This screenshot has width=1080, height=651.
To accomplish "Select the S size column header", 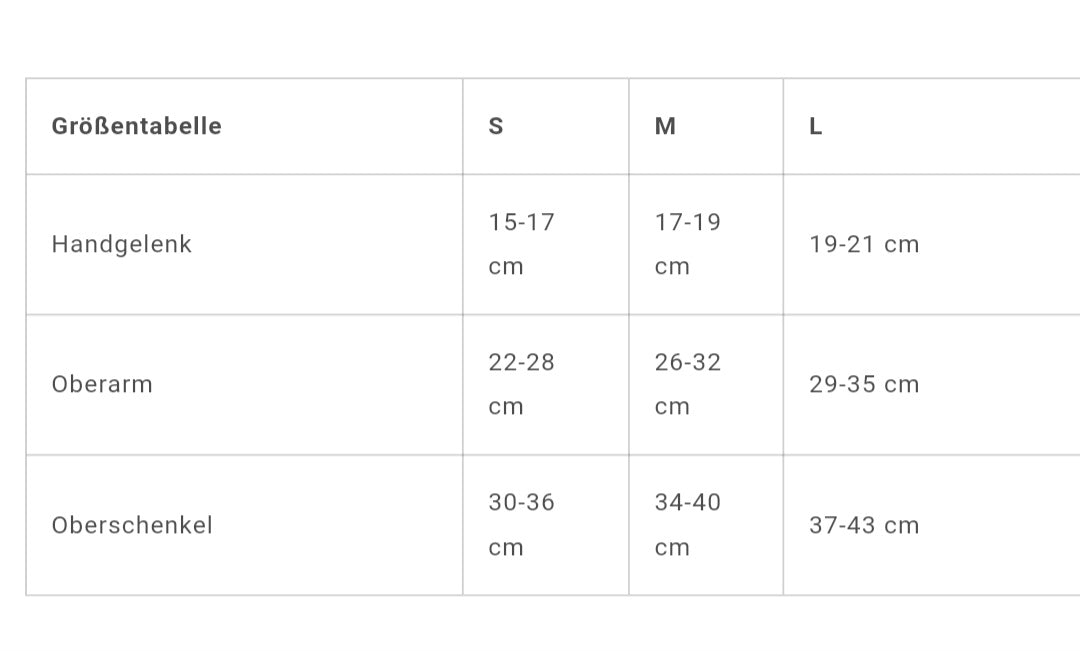I will (x=496, y=126).
